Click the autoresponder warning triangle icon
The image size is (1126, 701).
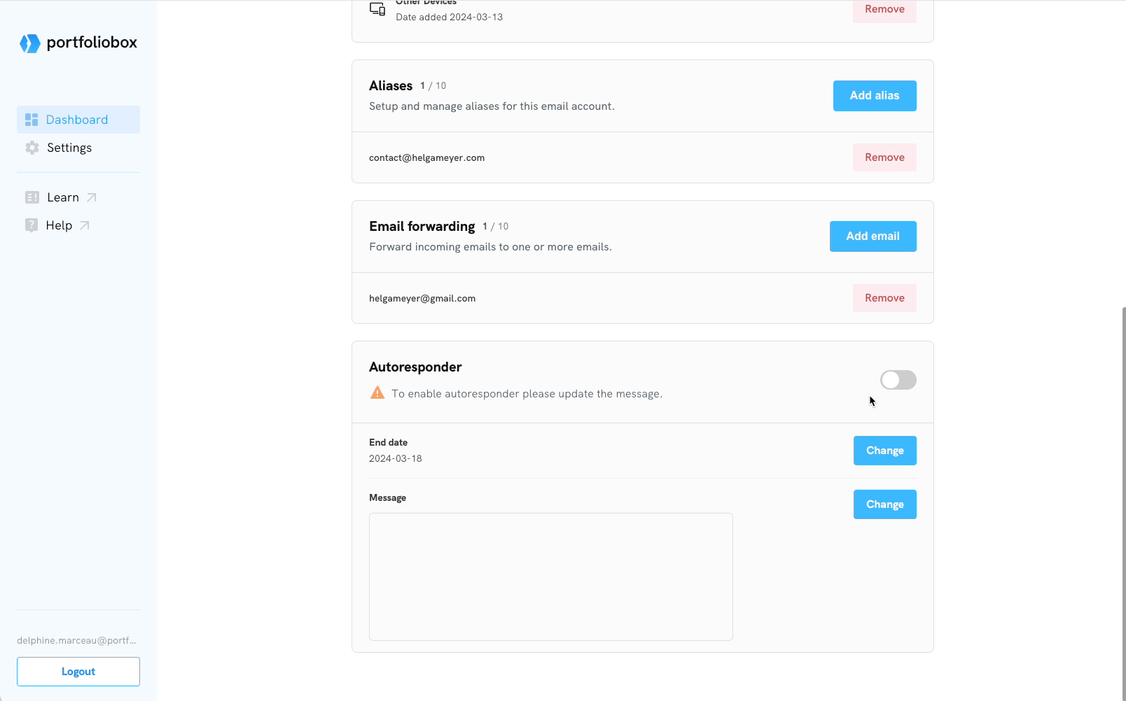(x=377, y=393)
